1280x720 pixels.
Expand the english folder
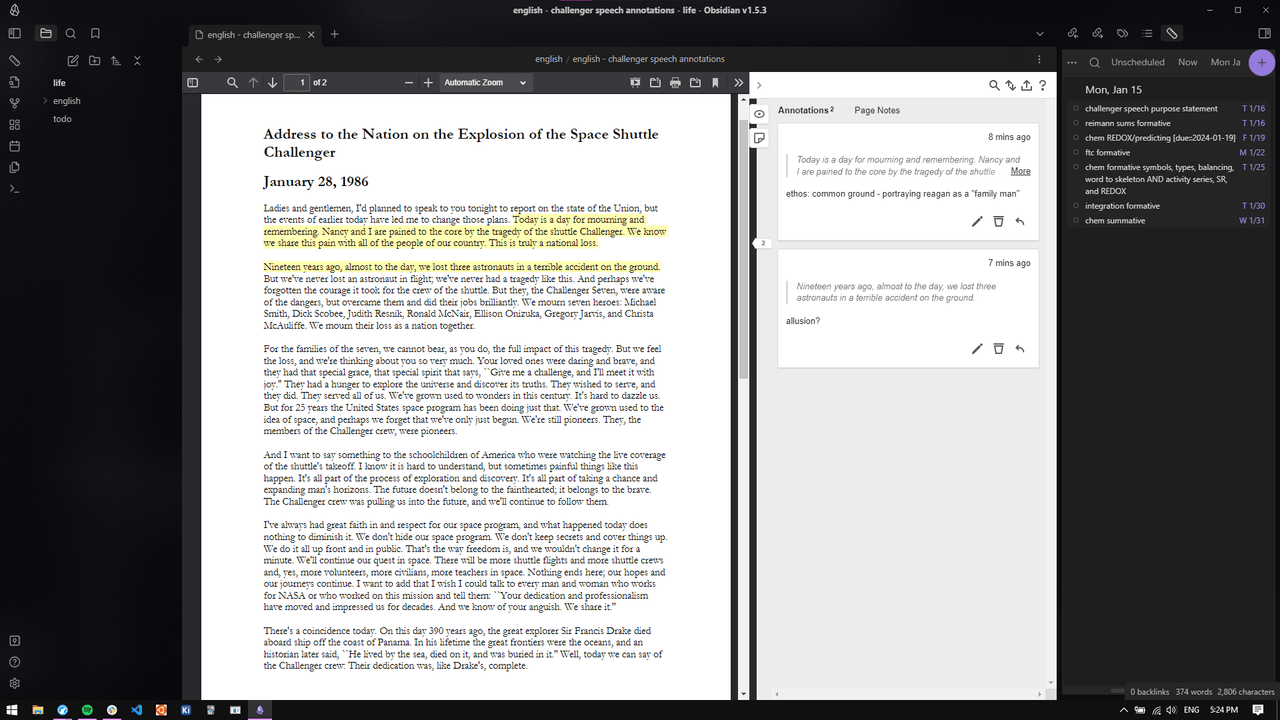(45, 101)
